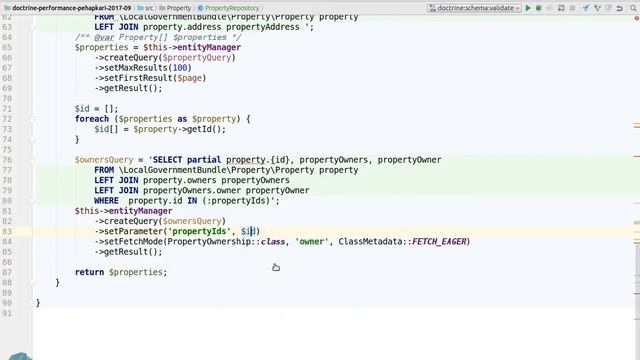Select the PropertyRepository class breadcrumb
The image size is (640, 360).
pyautogui.click(x=229, y=8)
